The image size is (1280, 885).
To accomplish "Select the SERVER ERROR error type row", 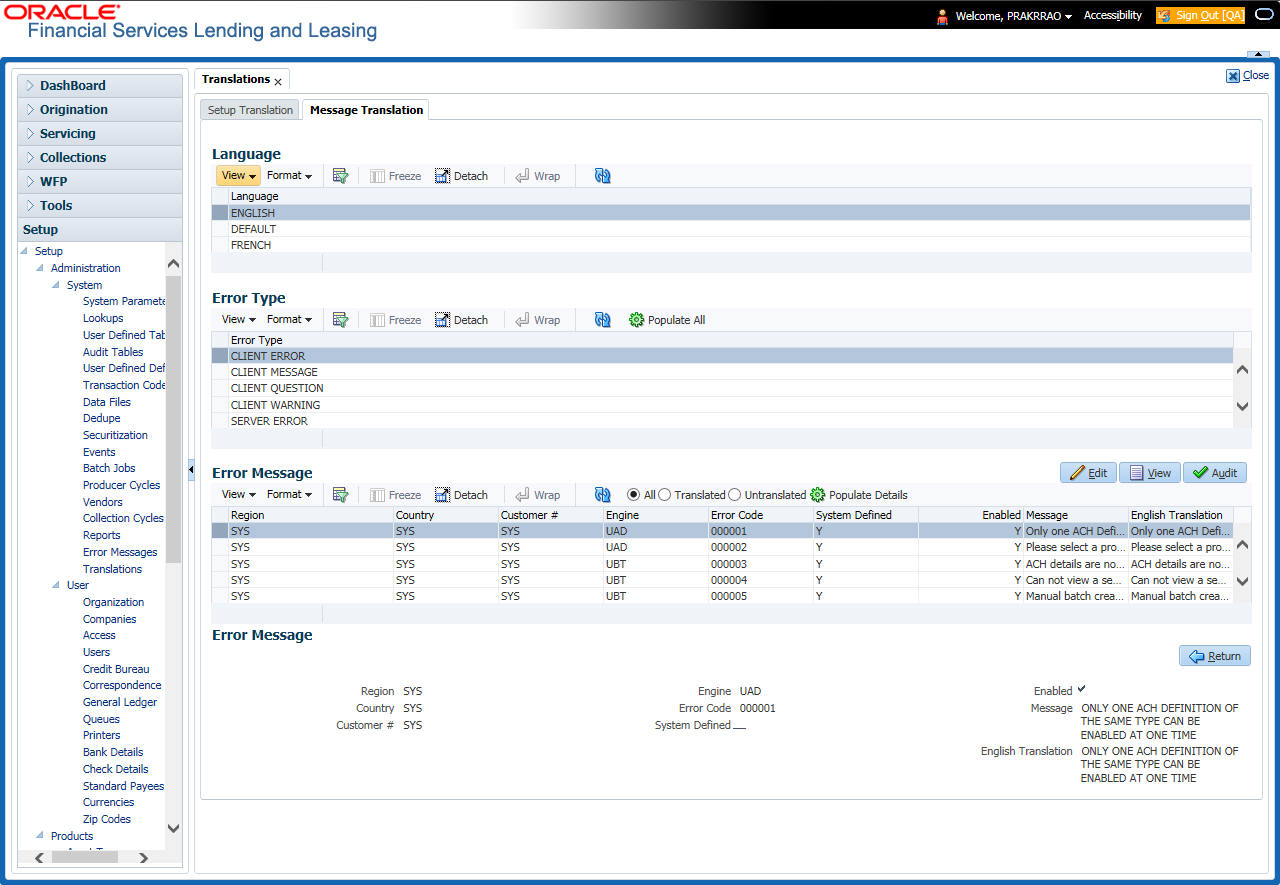I will [722, 421].
